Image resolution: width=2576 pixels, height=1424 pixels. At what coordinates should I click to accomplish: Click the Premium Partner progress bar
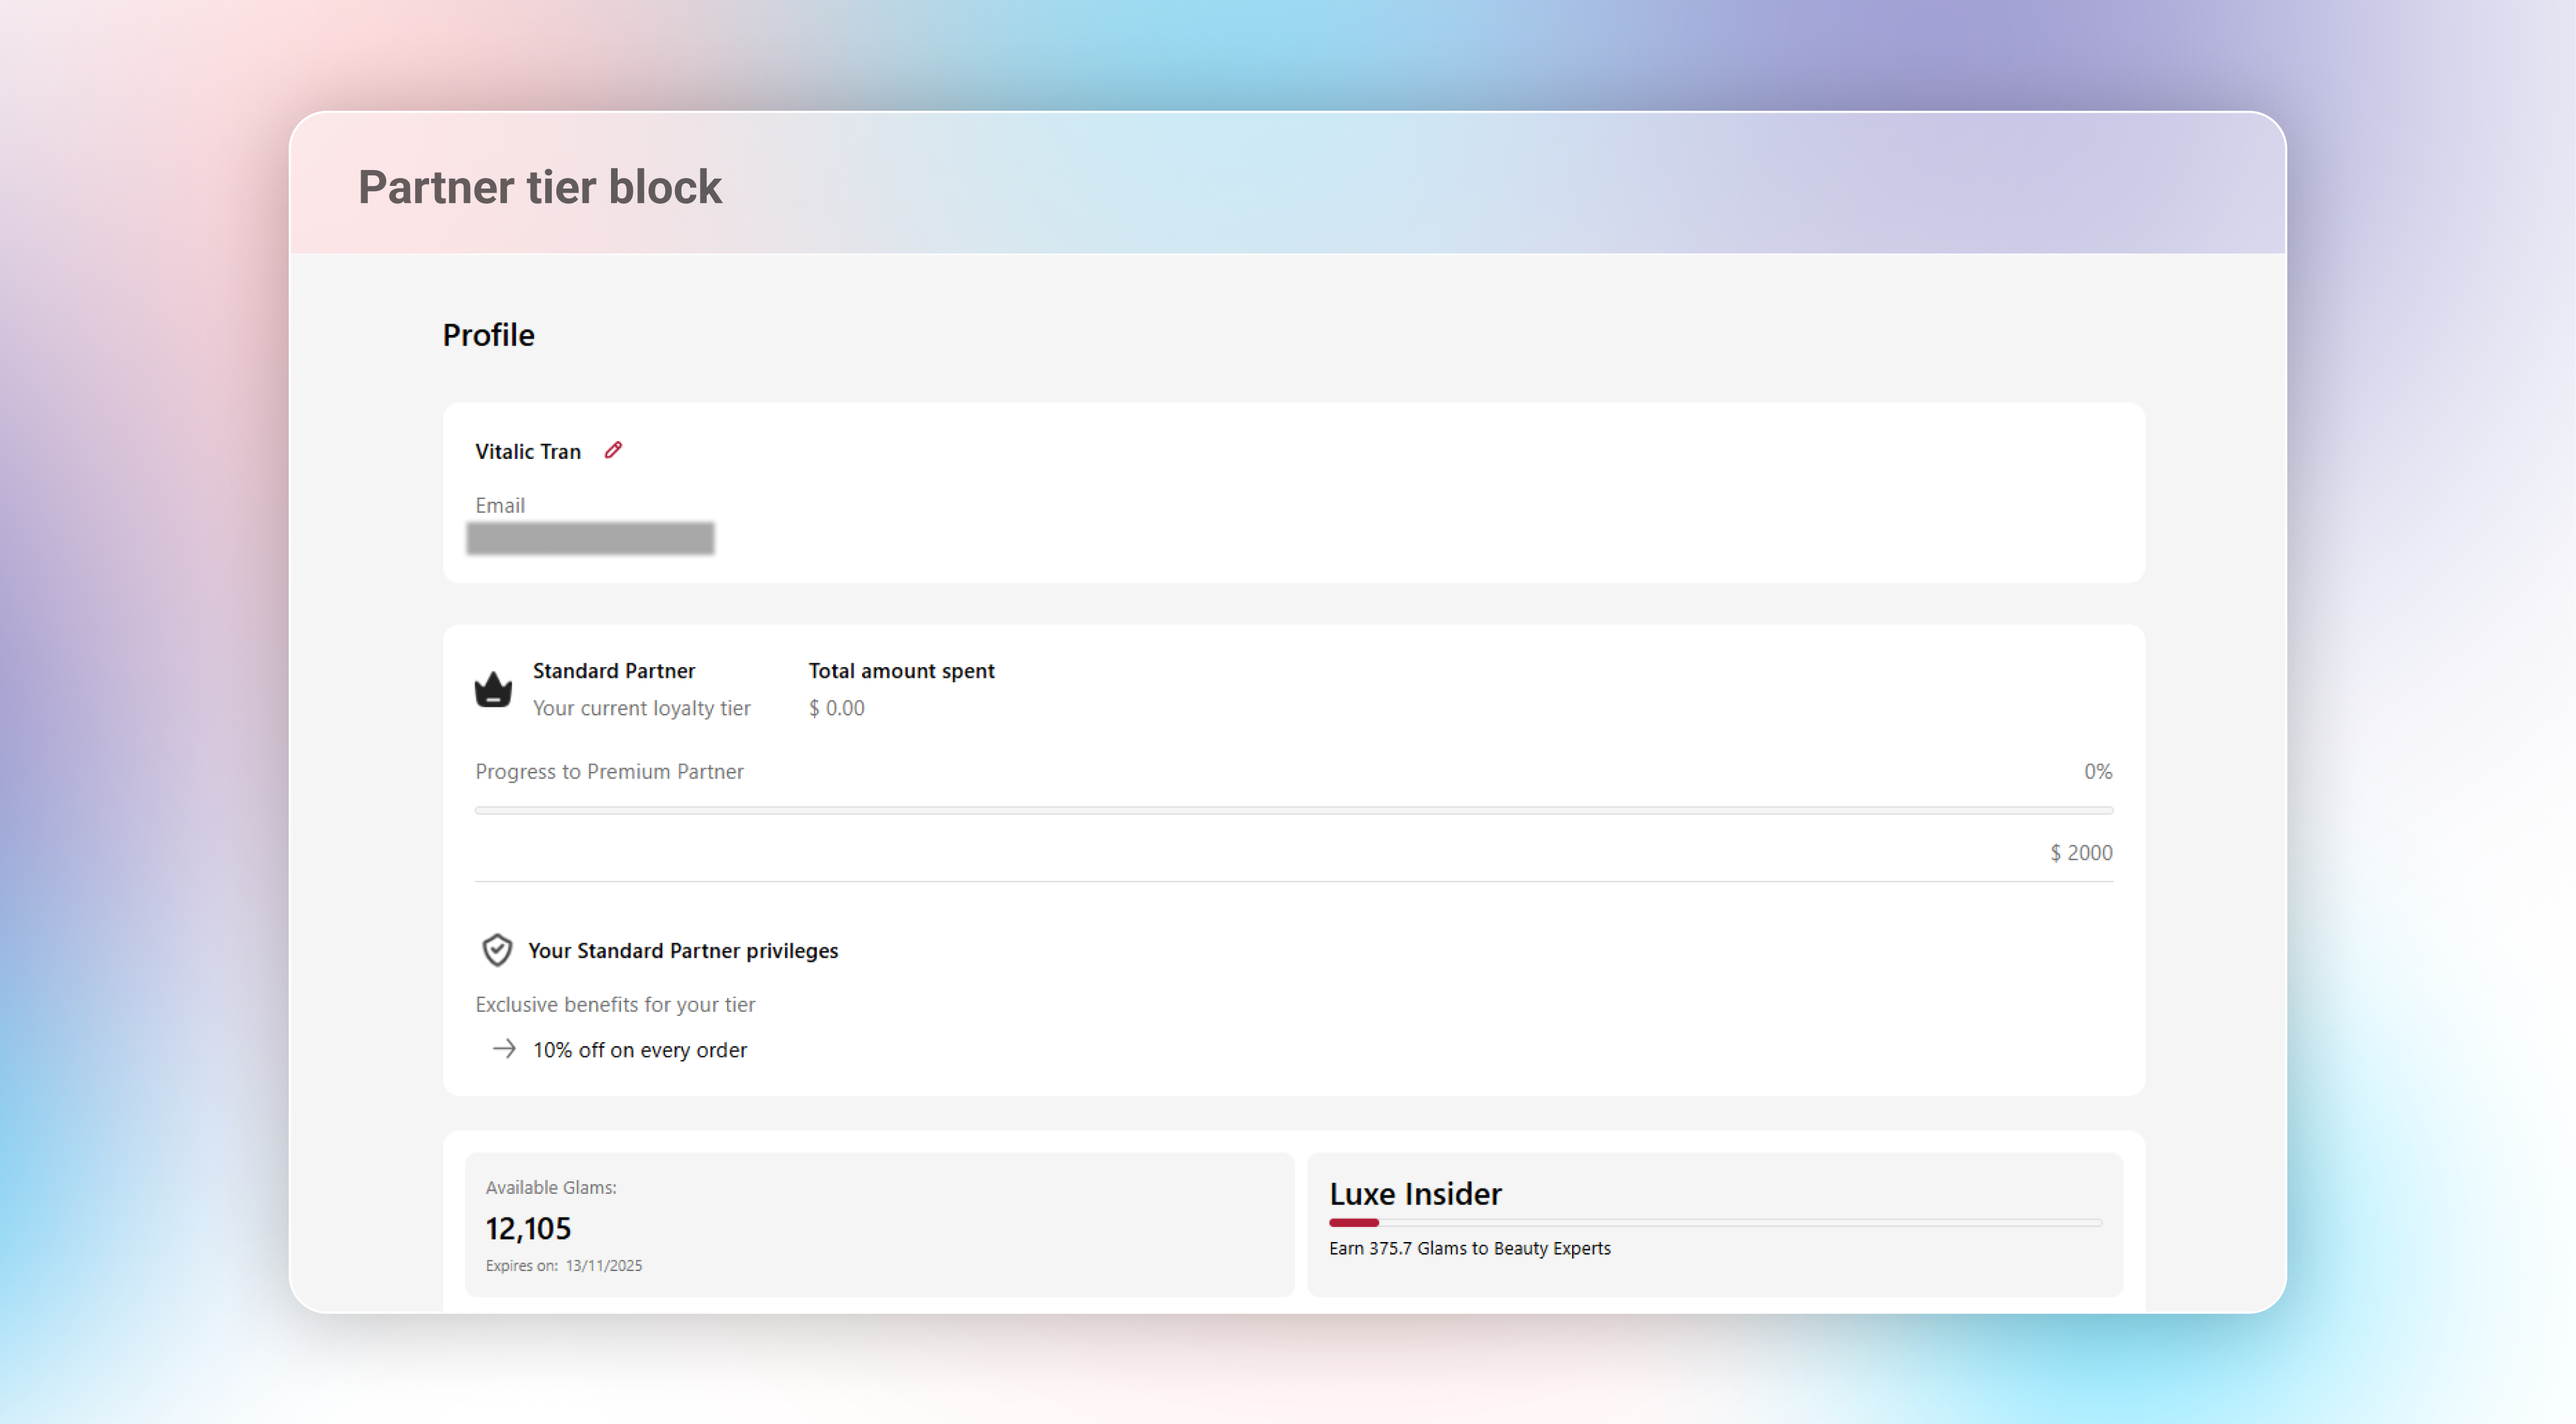click(1293, 810)
